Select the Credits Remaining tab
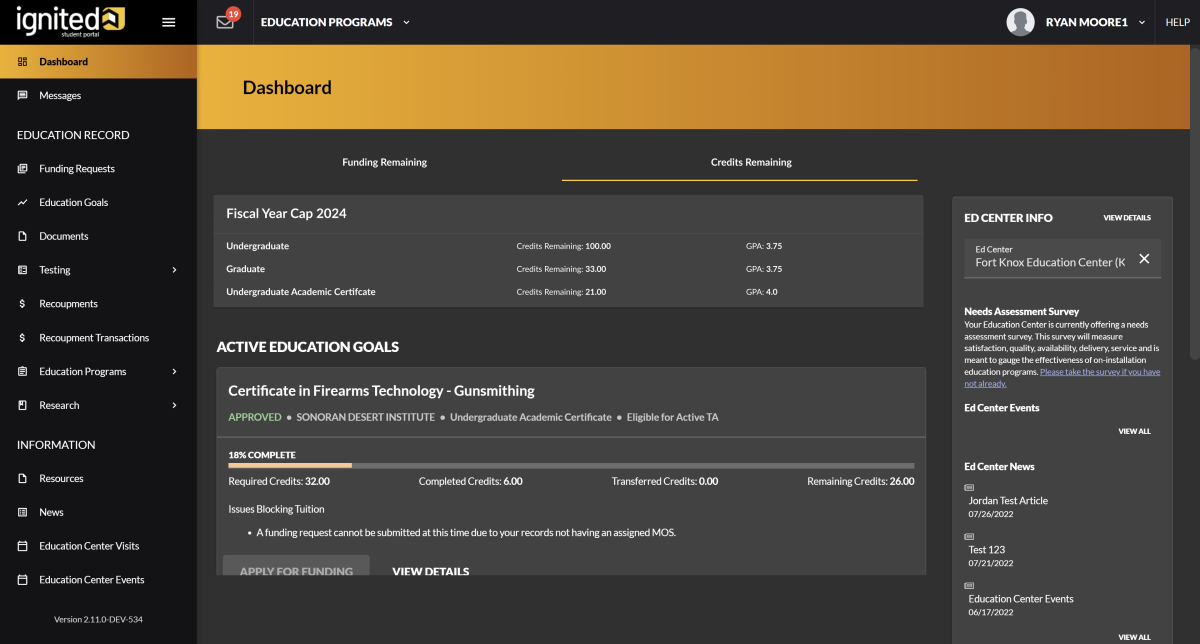The width and height of the screenshot is (1200, 644). pyautogui.click(x=750, y=162)
